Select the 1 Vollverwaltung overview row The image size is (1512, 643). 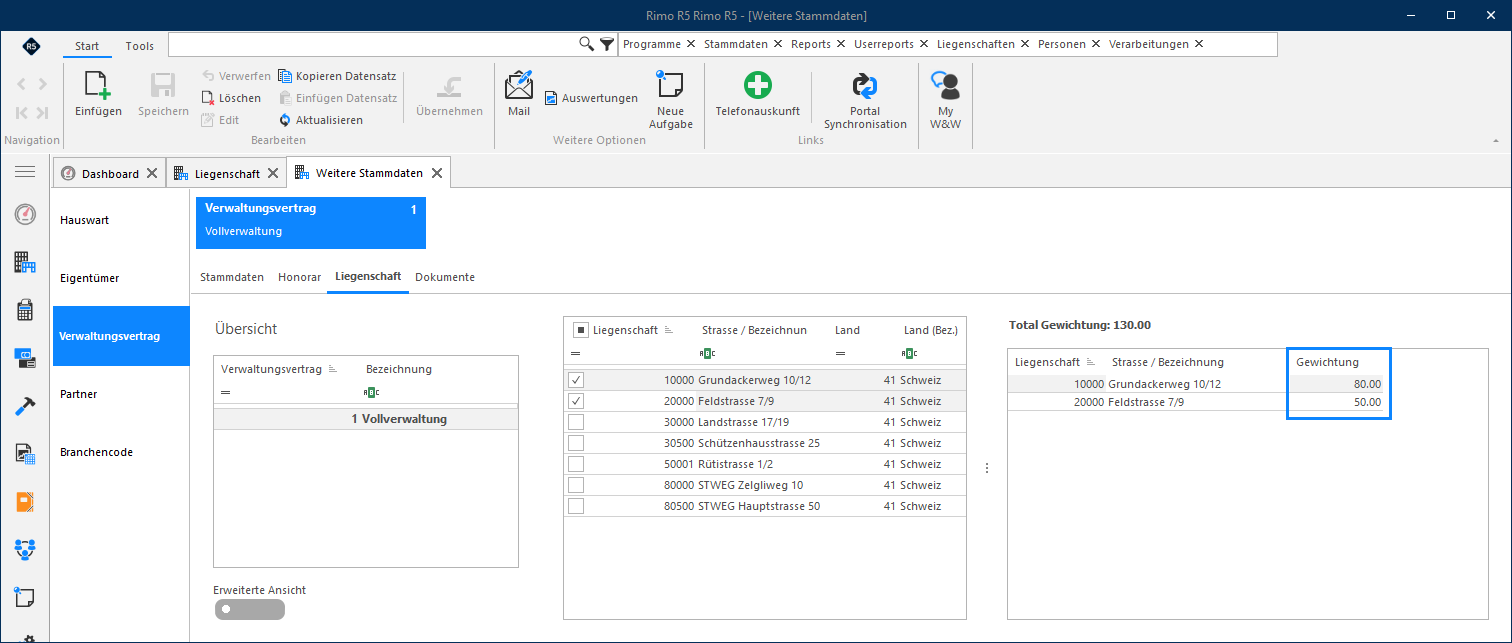coord(366,419)
